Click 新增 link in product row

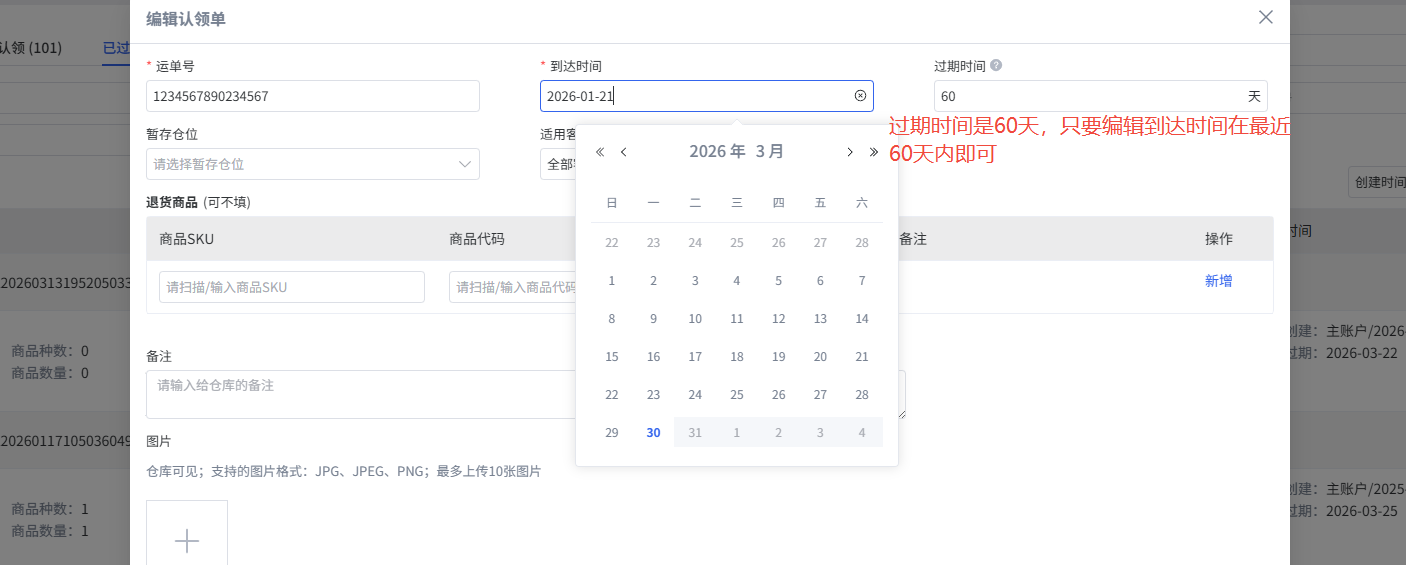[x=1218, y=281]
